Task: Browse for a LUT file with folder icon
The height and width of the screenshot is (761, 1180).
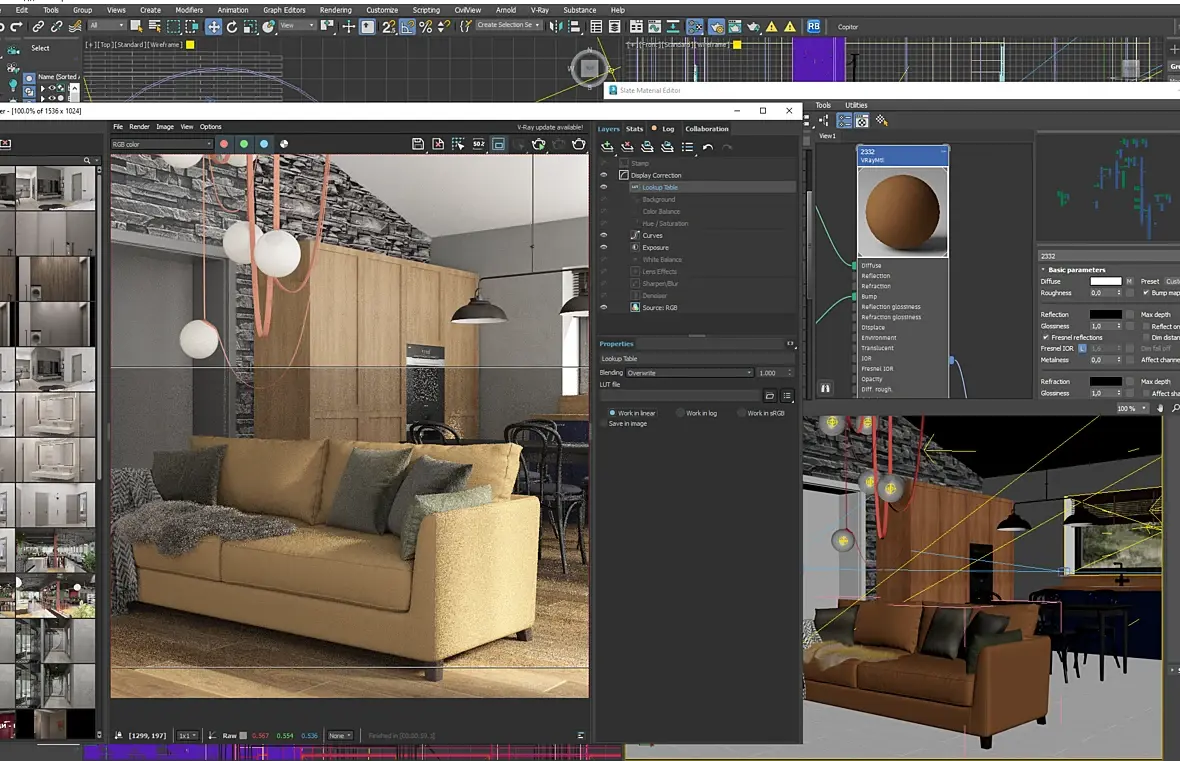Action: [770, 396]
